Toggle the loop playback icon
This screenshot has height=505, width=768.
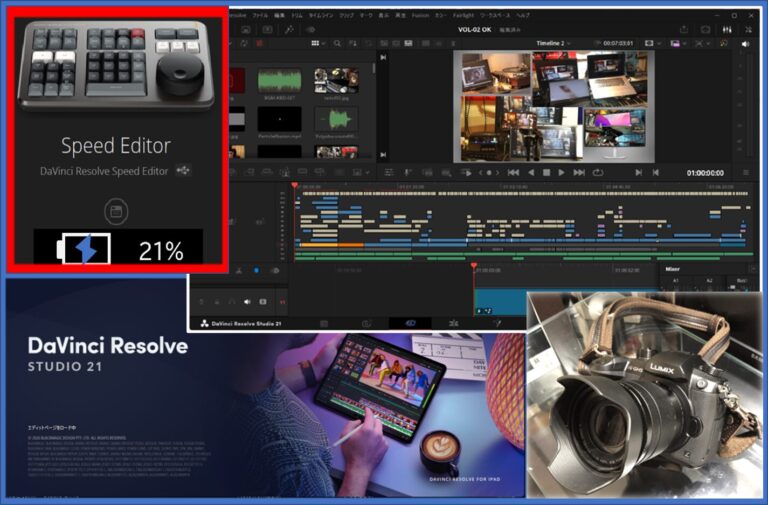click(x=598, y=172)
